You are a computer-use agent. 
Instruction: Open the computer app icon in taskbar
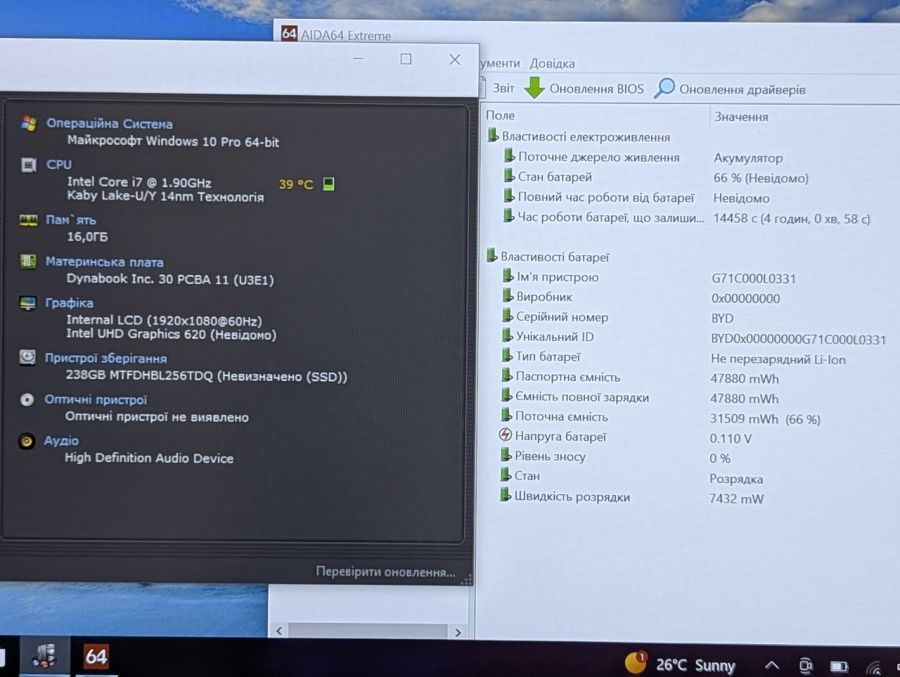[x=44, y=656]
